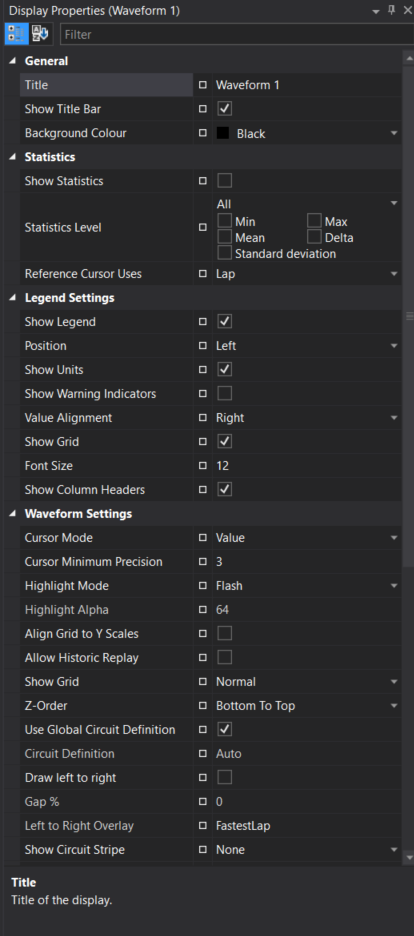Open the window position dropdown arrow
This screenshot has width=414, height=936.
click(376, 11)
